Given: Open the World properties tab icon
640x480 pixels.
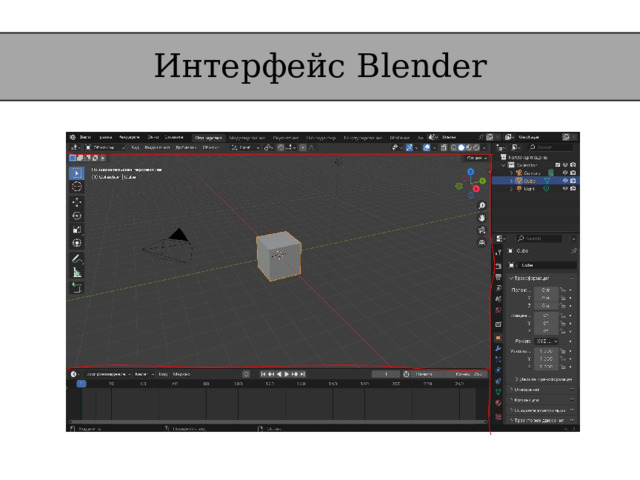Looking at the screenshot, I should coord(498,310).
